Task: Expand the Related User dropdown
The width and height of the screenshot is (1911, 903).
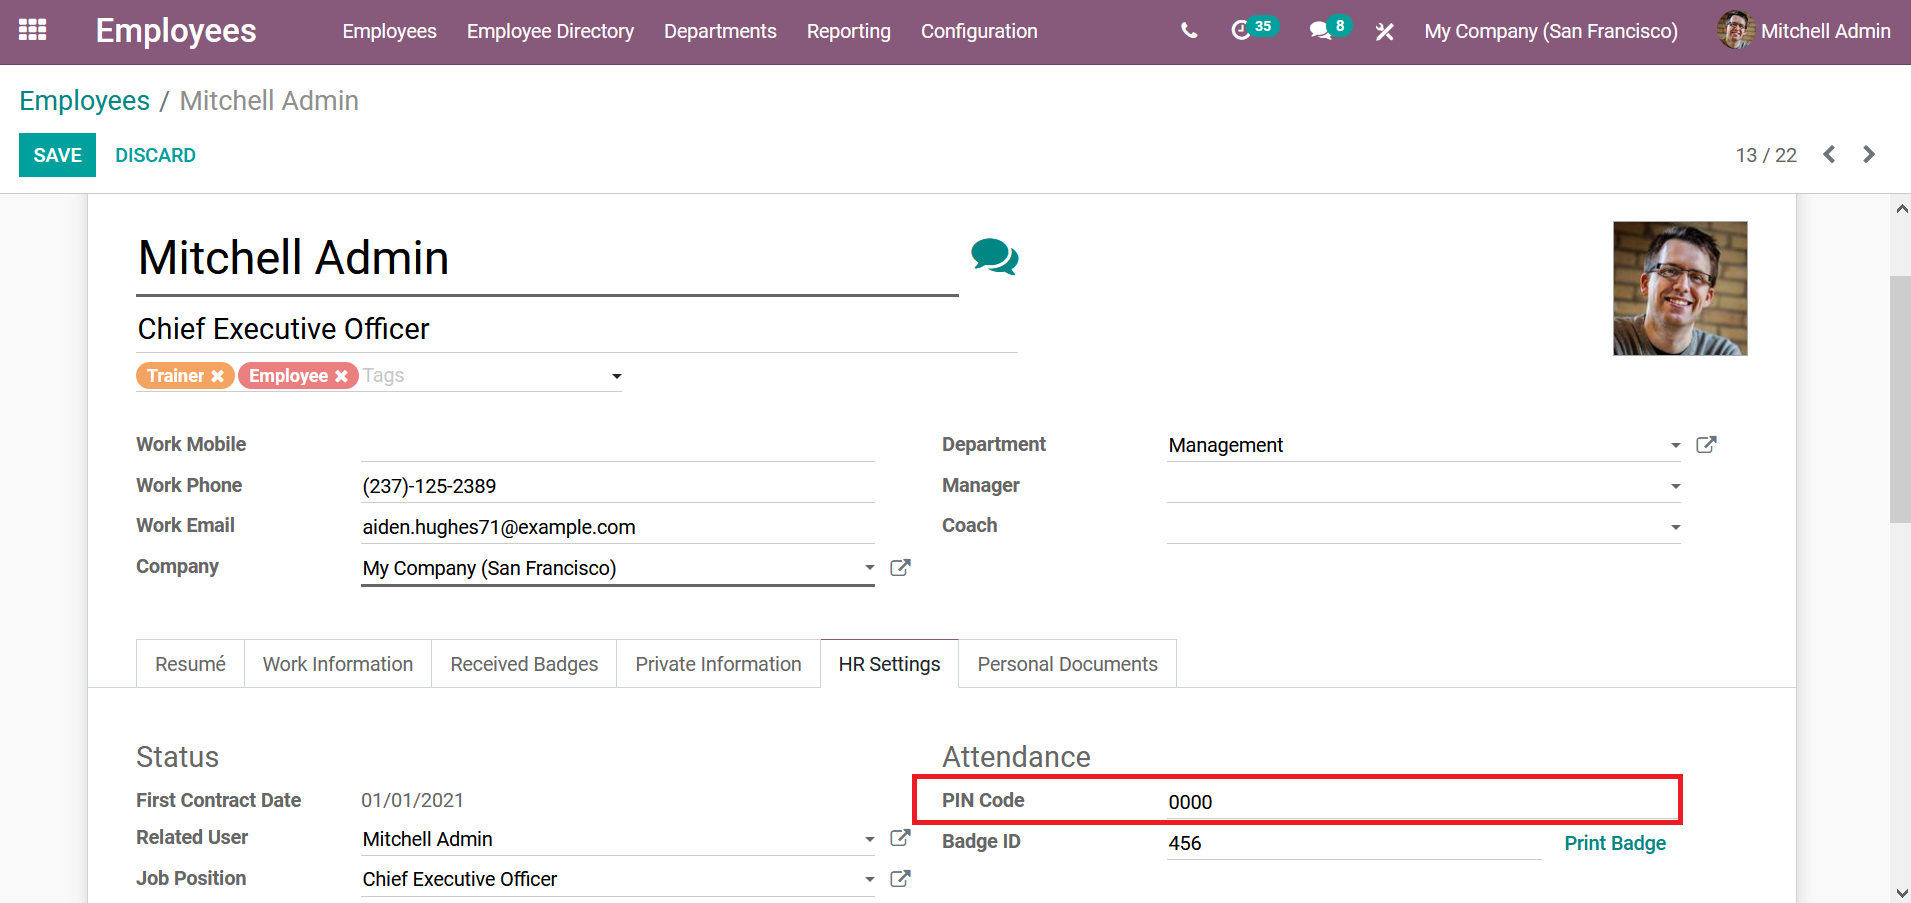Action: [869, 839]
